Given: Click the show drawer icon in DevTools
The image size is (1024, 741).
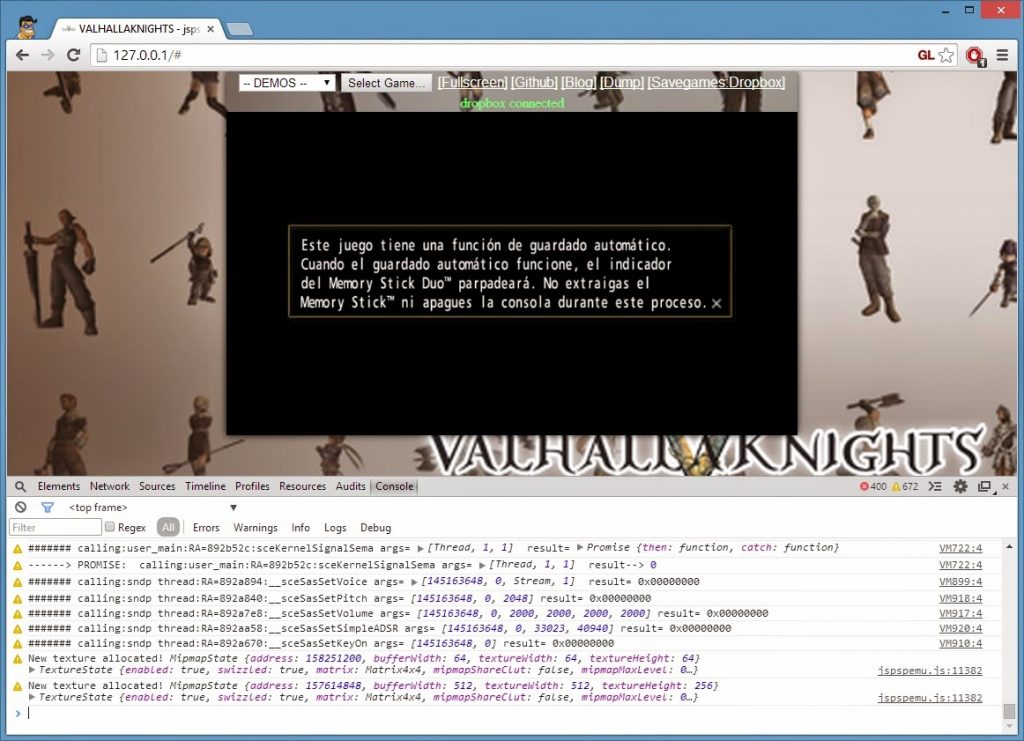Looking at the screenshot, I should 936,487.
